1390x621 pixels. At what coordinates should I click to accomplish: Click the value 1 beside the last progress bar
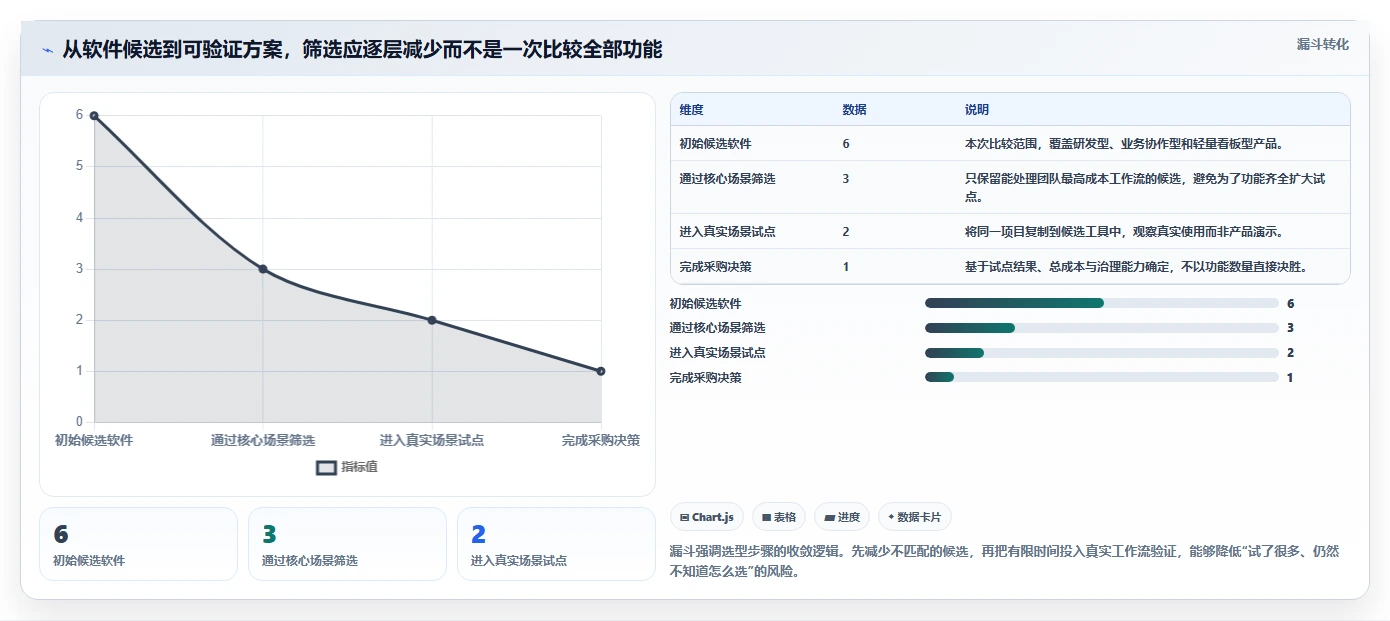(x=1291, y=378)
